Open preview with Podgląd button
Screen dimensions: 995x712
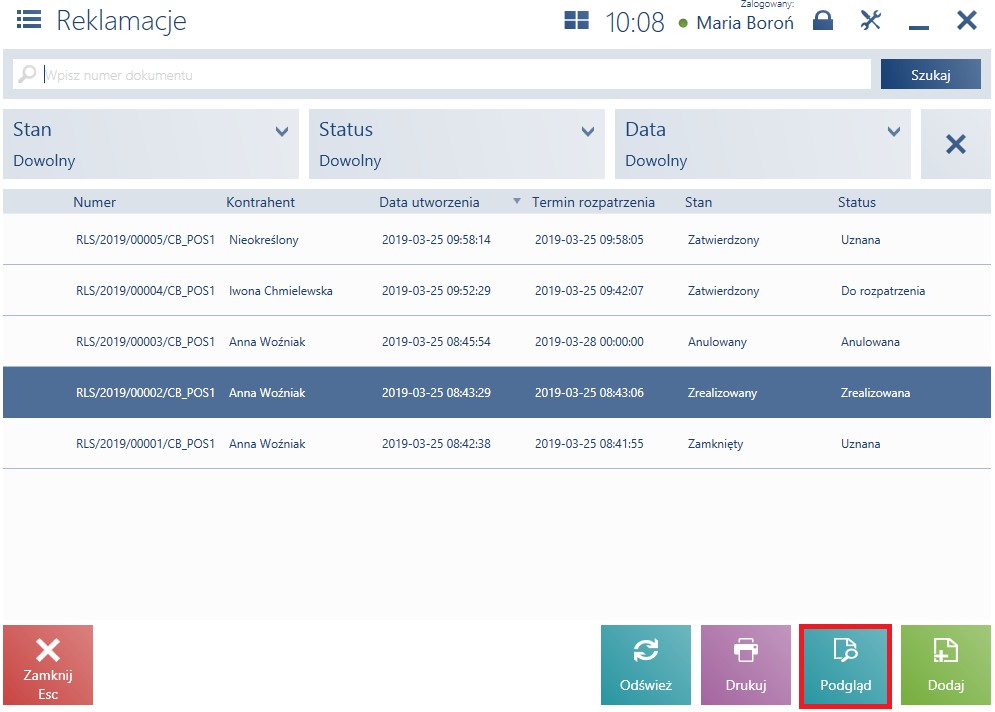click(x=845, y=666)
